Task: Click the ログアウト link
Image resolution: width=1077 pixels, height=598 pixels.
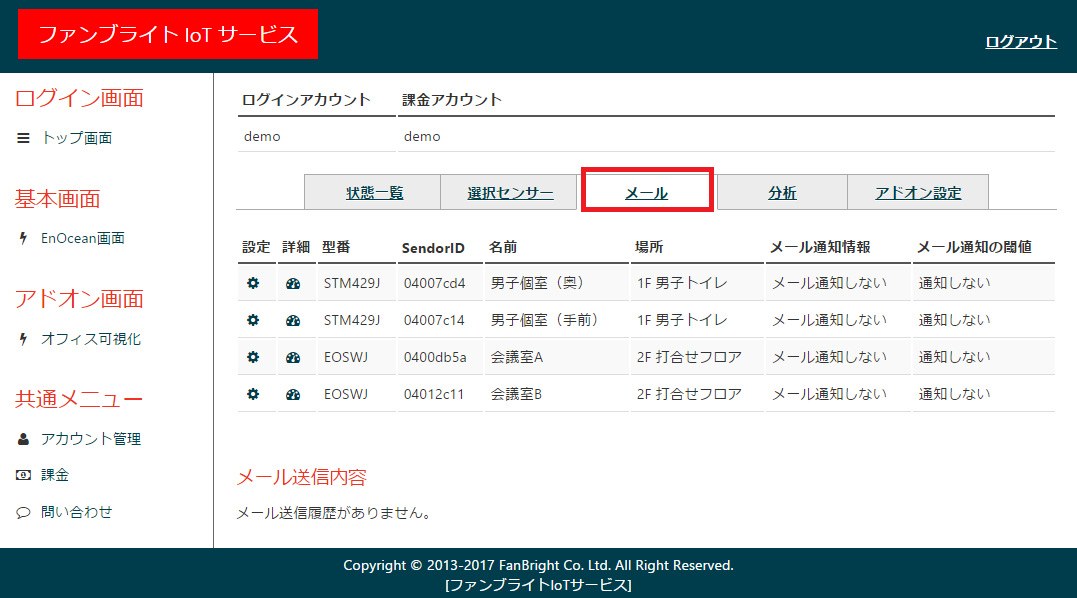Action: [1020, 41]
